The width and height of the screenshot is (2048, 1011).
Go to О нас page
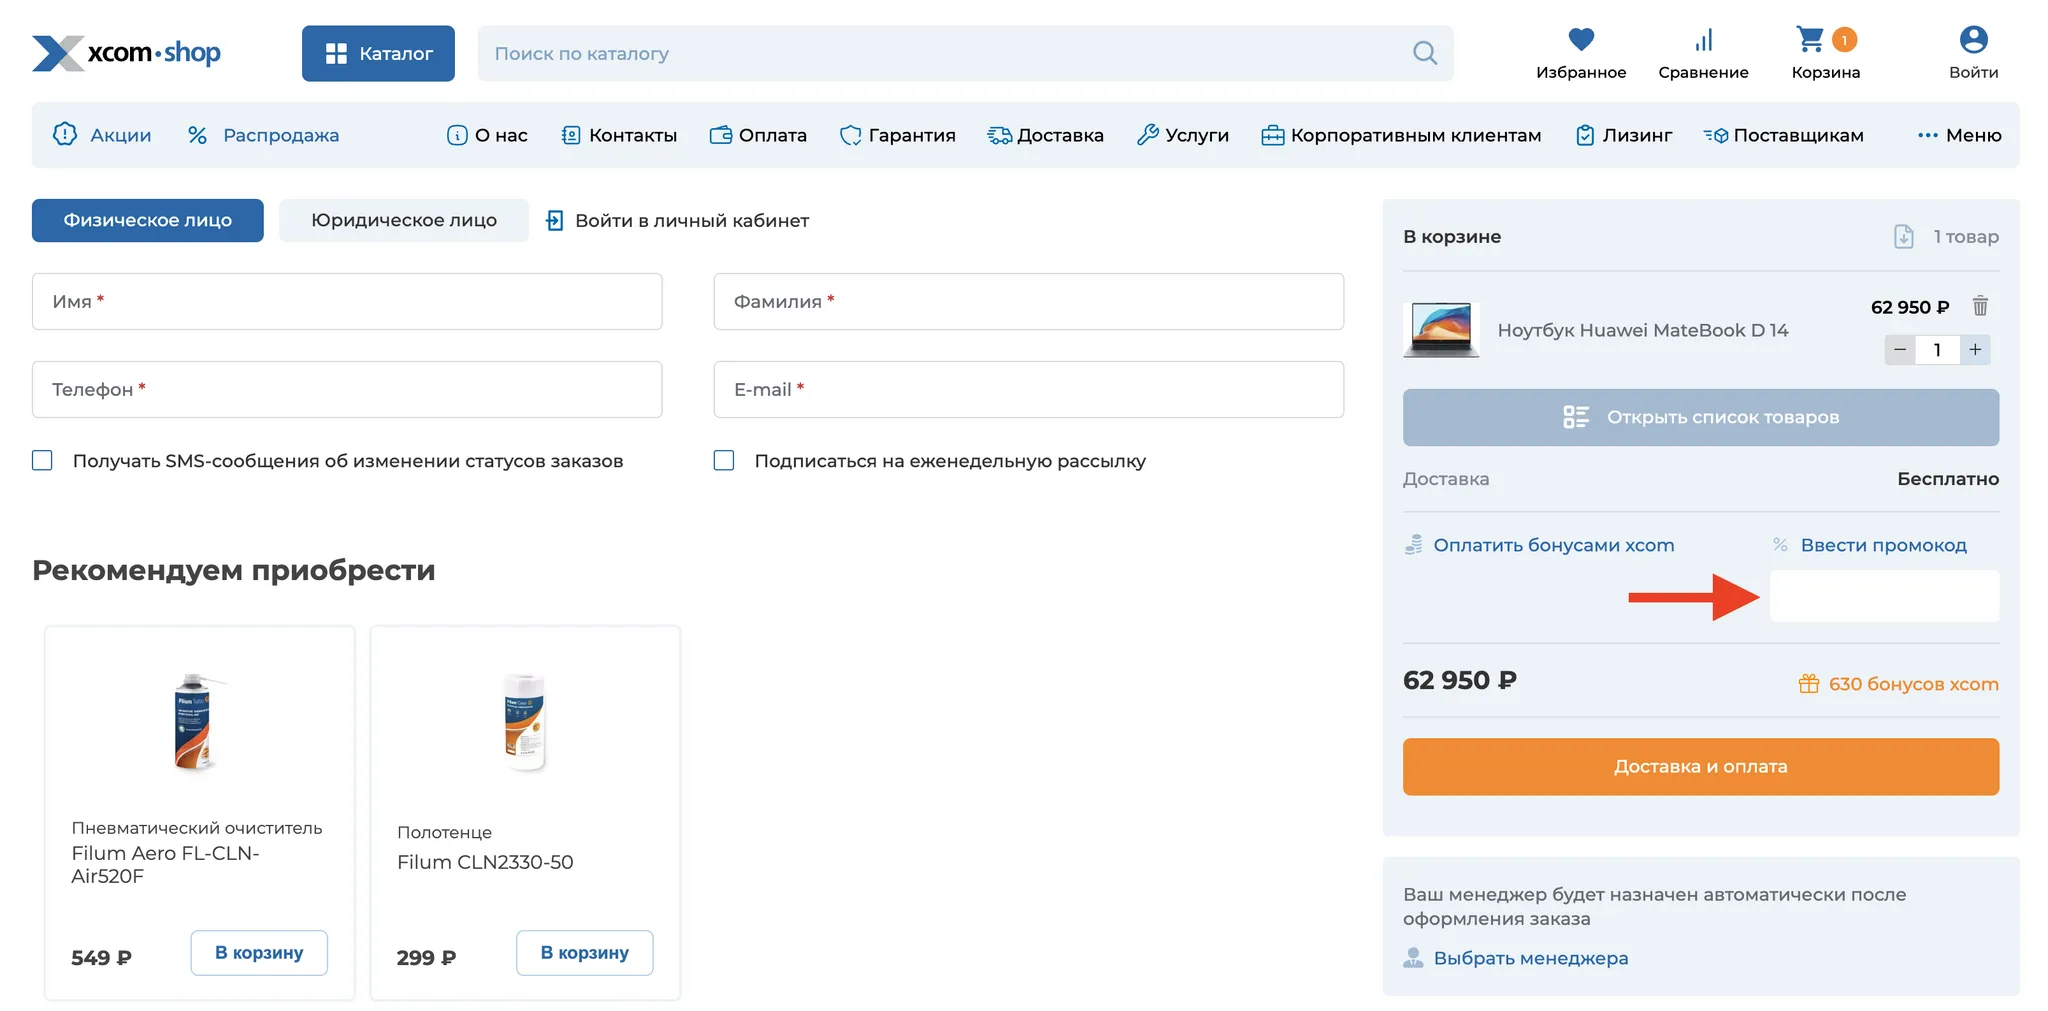pos(487,135)
